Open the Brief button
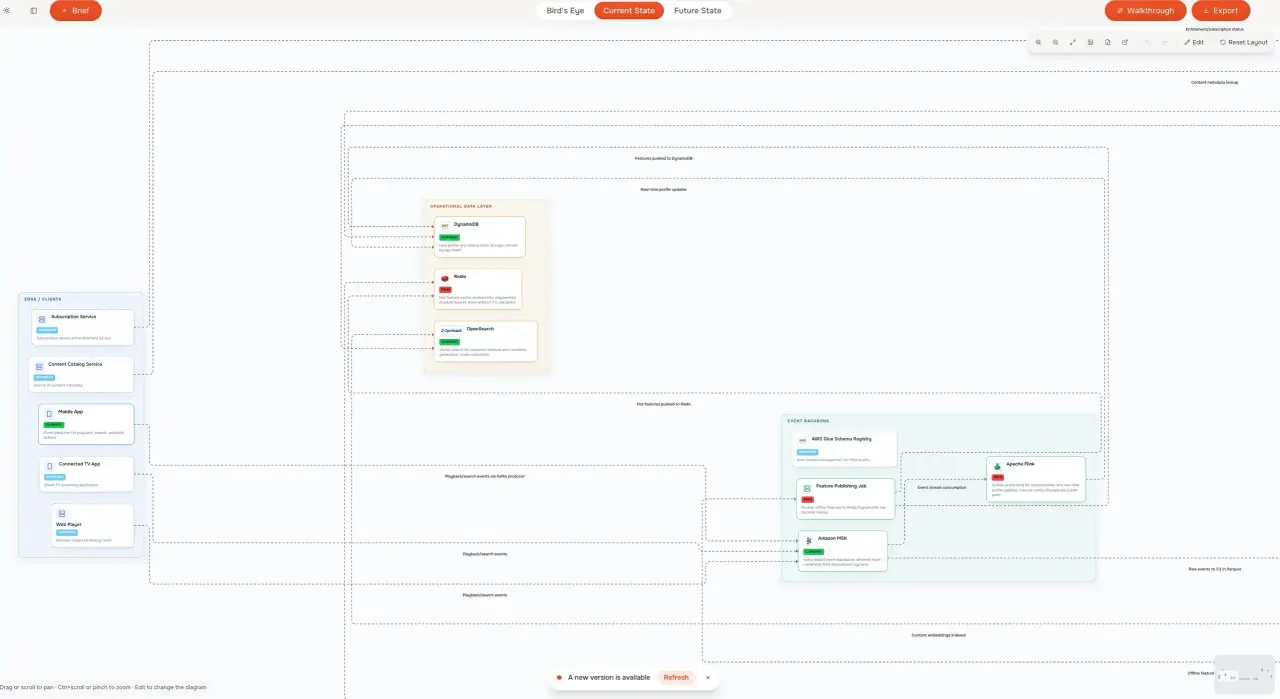The image size is (1280, 699). (76, 11)
